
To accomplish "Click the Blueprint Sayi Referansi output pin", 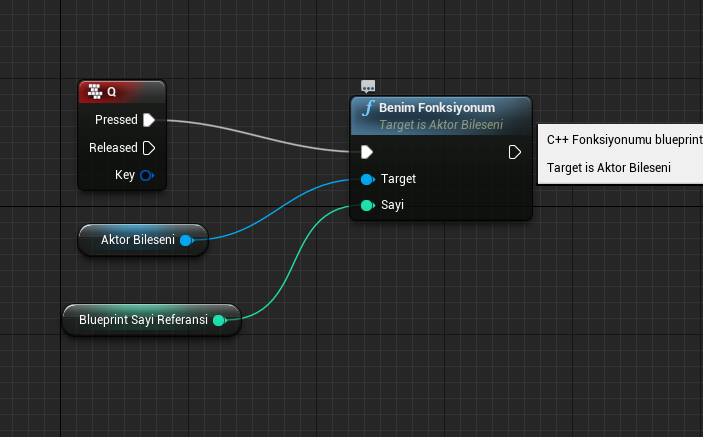I will tap(220, 320).
